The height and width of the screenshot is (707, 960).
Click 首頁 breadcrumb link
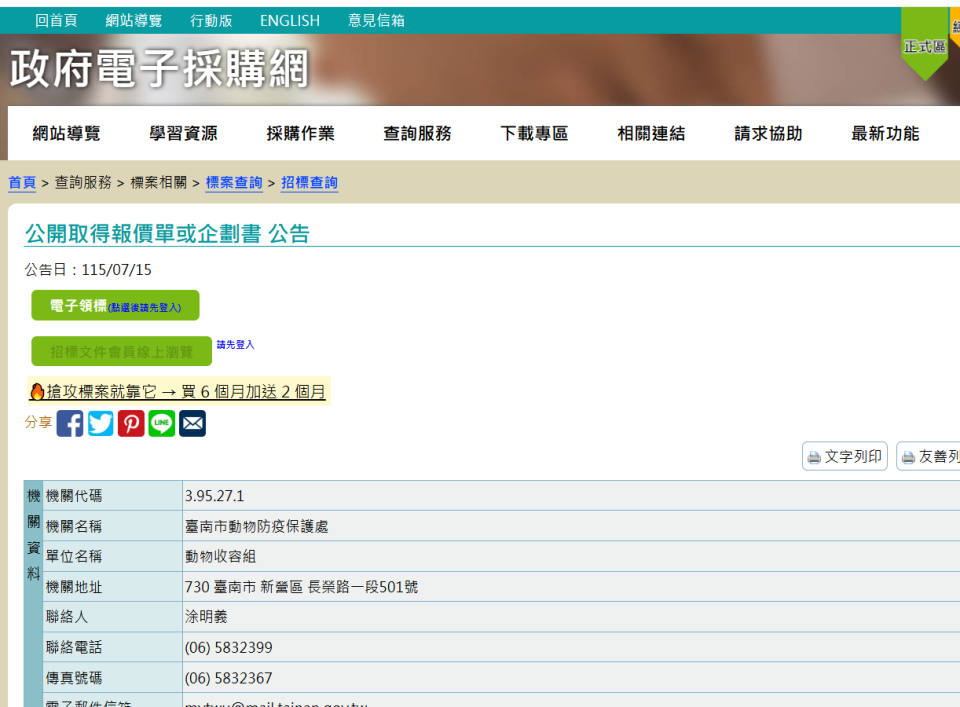point(22,182)
